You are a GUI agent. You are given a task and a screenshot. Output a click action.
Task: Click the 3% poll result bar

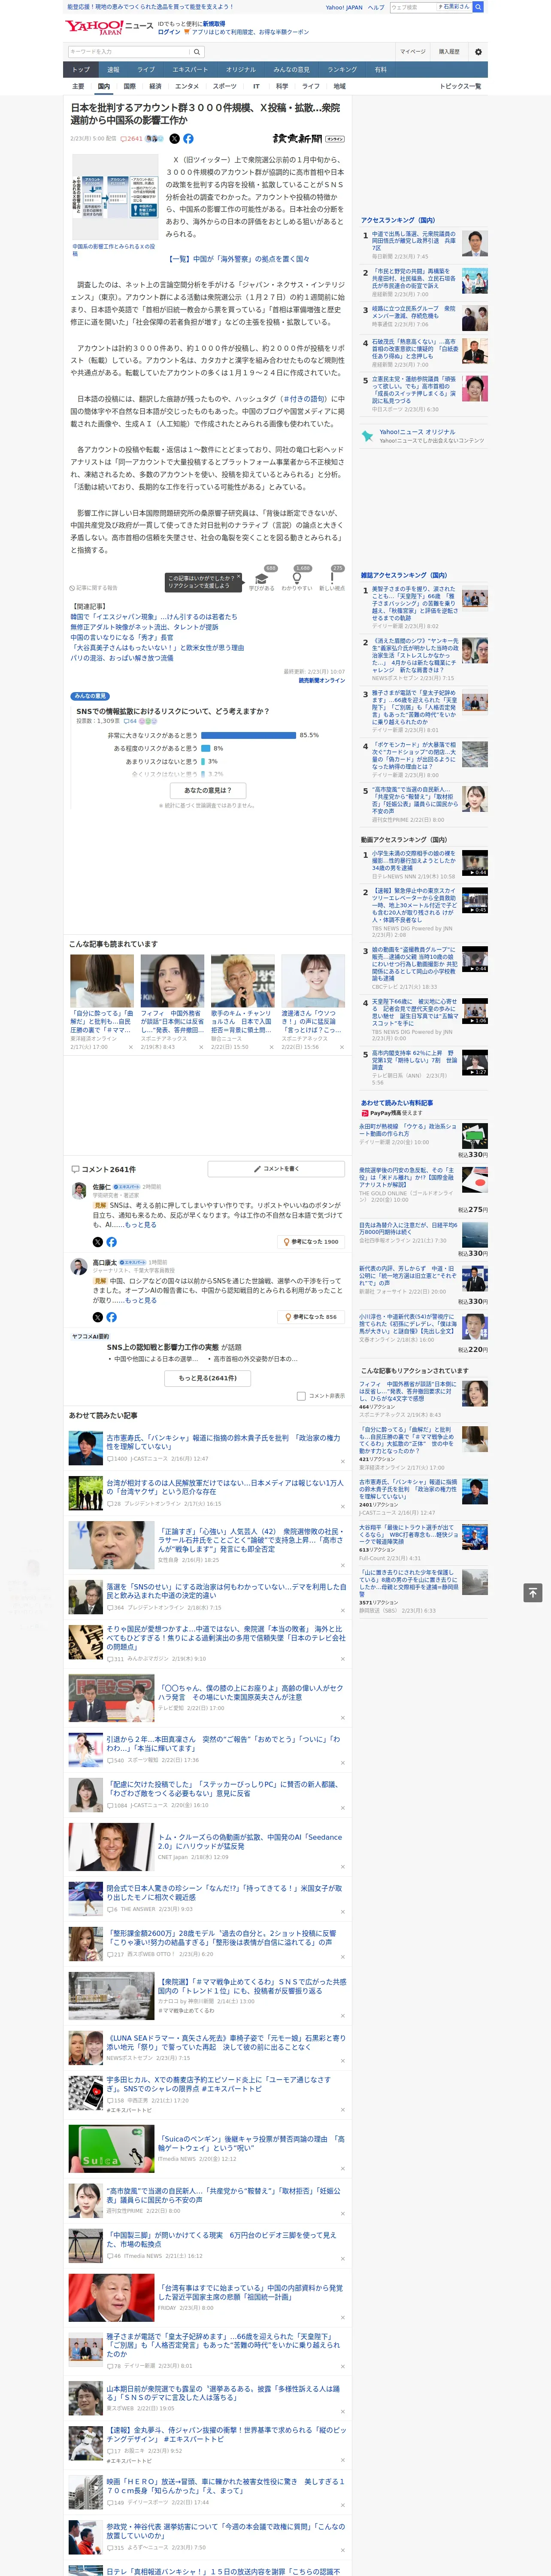tap(203, 761)
